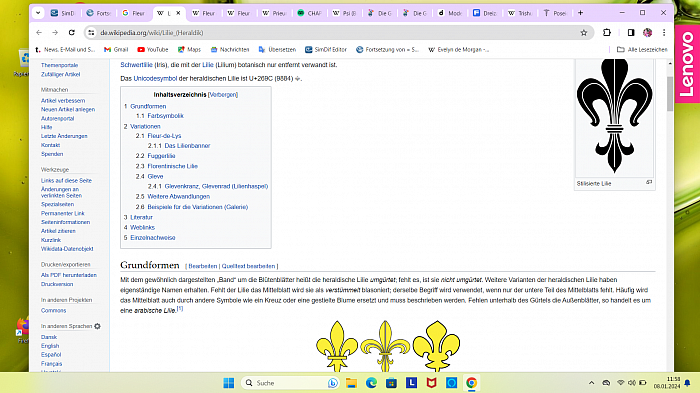Image resolution: width=700 pixels, height=393 pixels.
Task: Open Wi-Fi network icon in tray
Action: [621, 383]
